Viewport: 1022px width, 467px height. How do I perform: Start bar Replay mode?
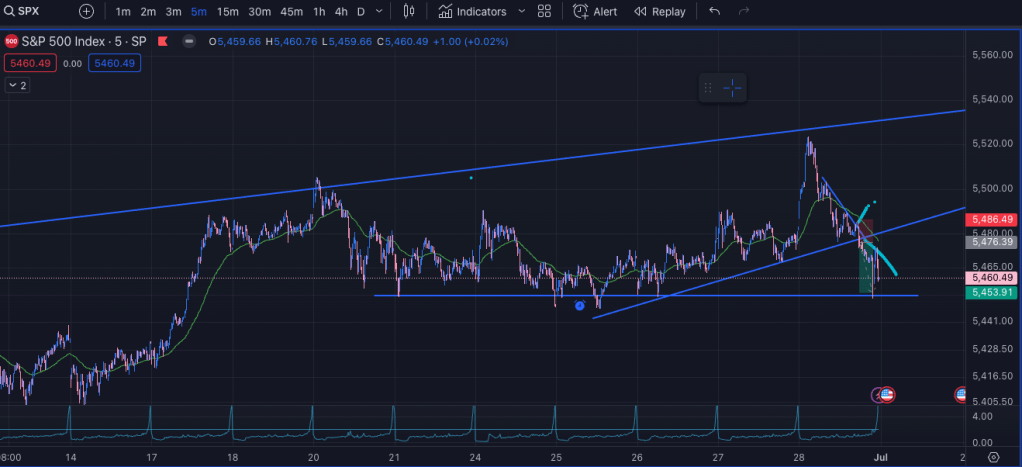660,12
